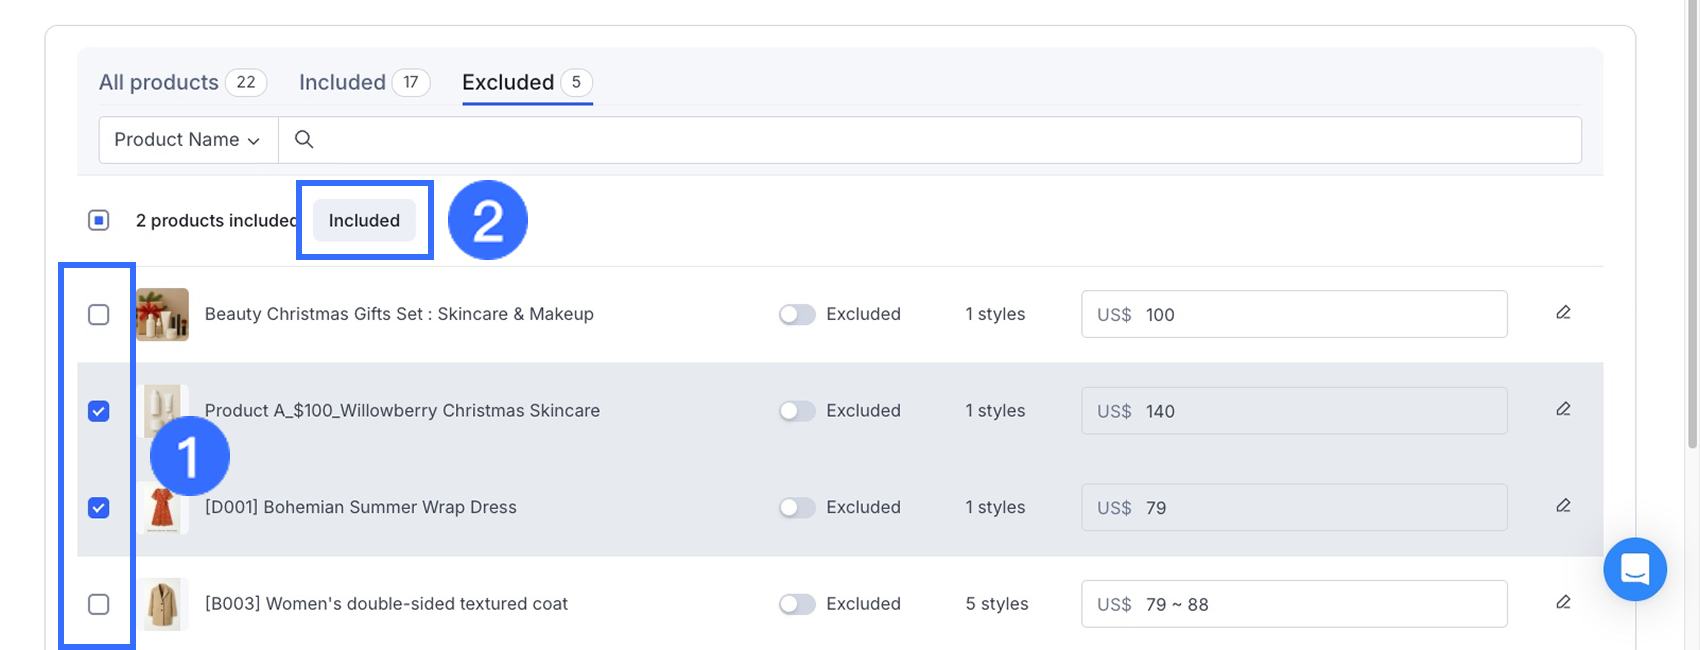This screenshot has width=1700, height=650.
Task: Uncheck the Willowberry Christmas Skincare checkbox
Action: (99, 411)
